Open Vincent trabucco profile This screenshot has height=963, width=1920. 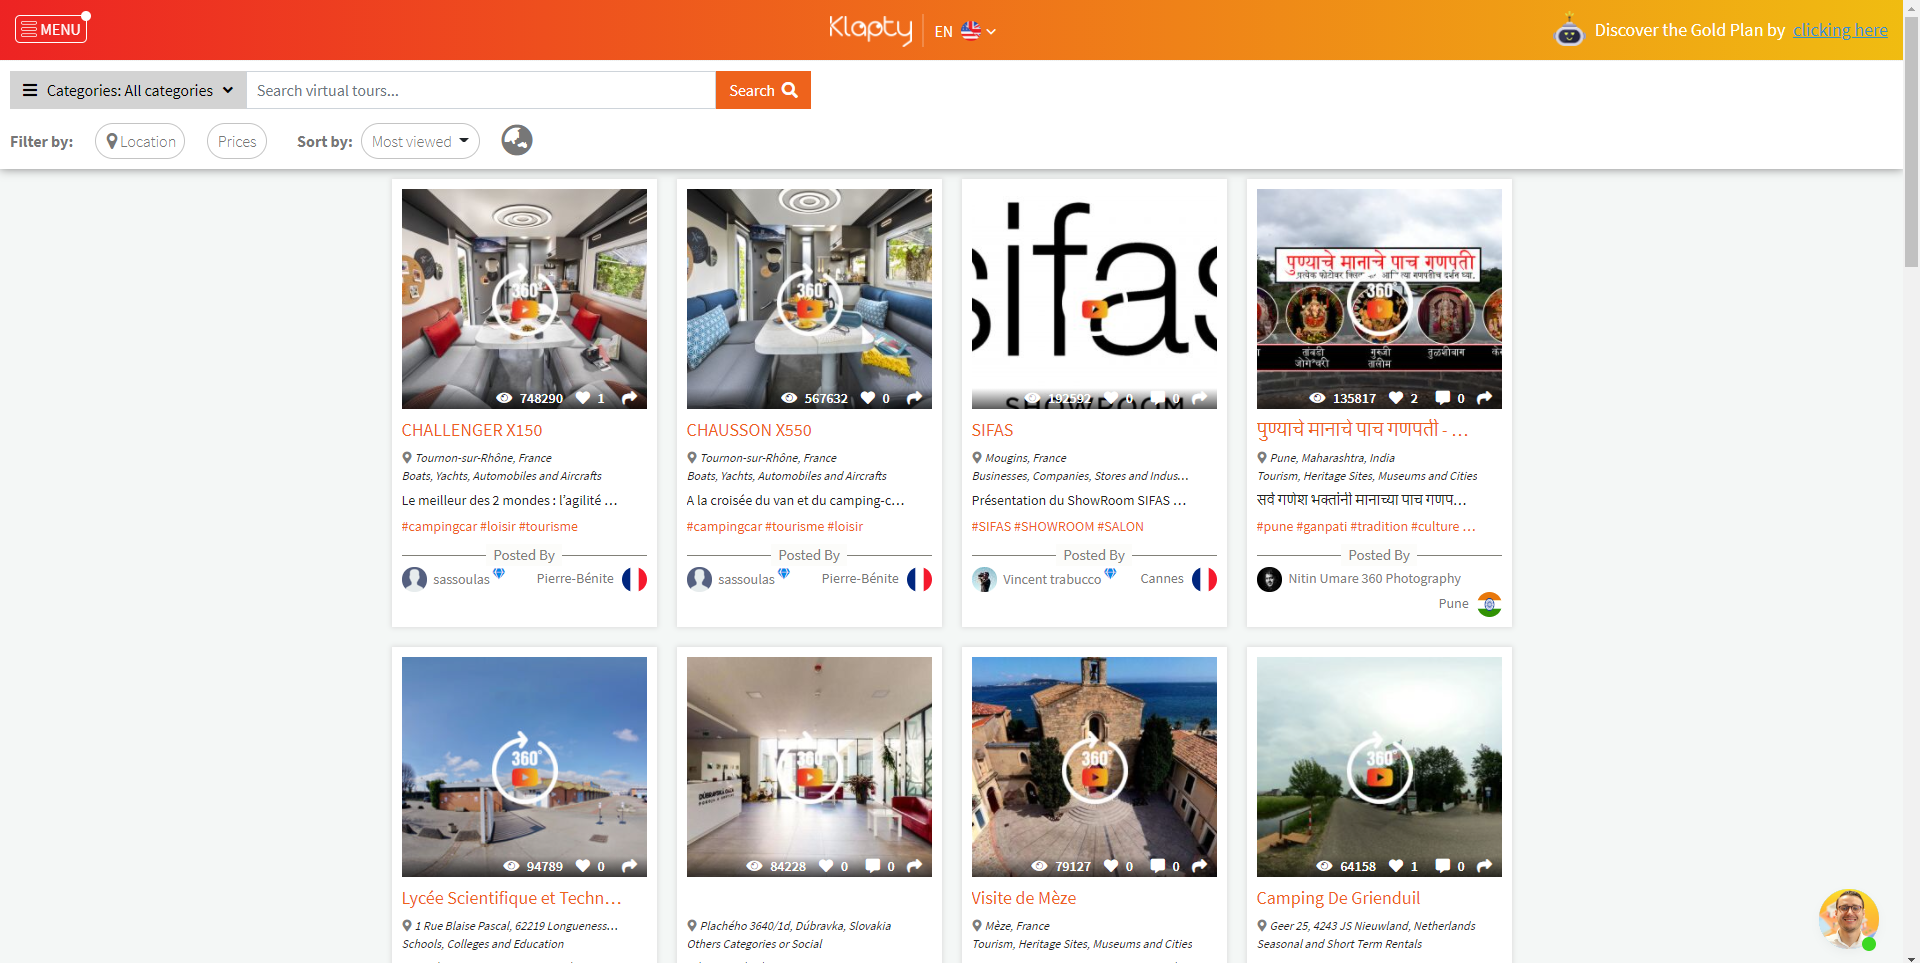(x=1051, y=579)
